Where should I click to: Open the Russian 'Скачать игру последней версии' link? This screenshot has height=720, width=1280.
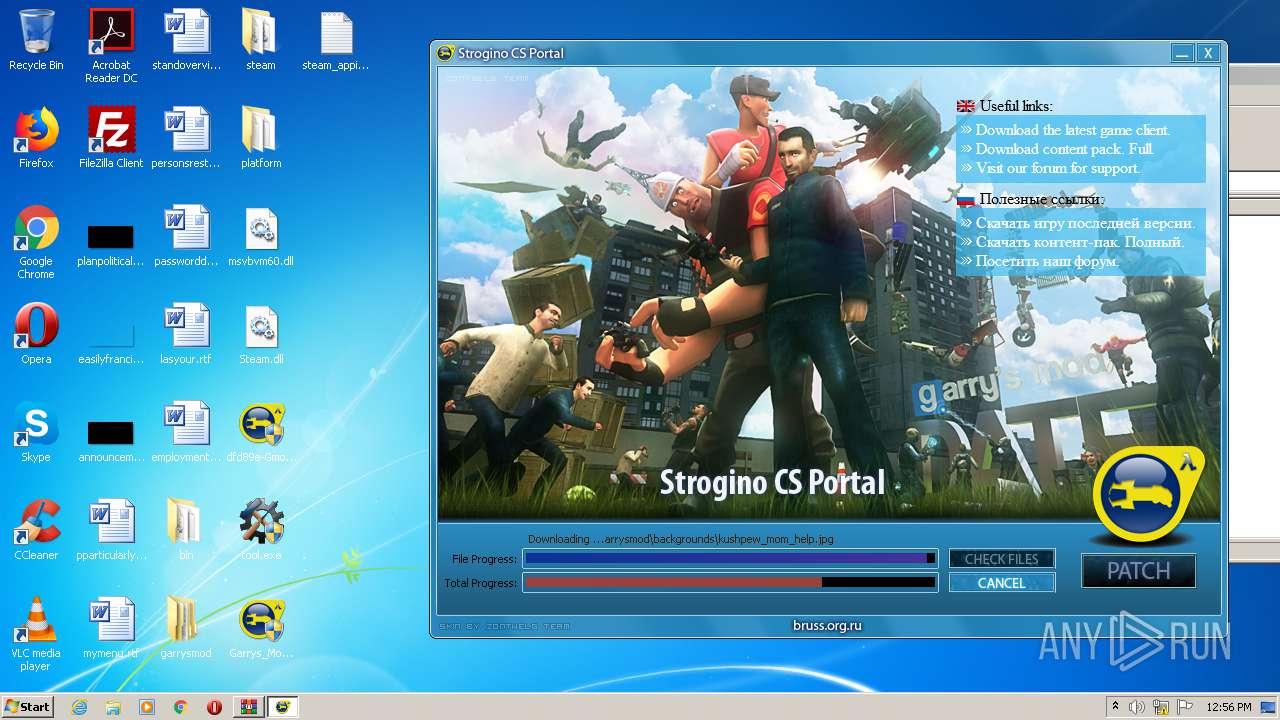coord(1085,223)
